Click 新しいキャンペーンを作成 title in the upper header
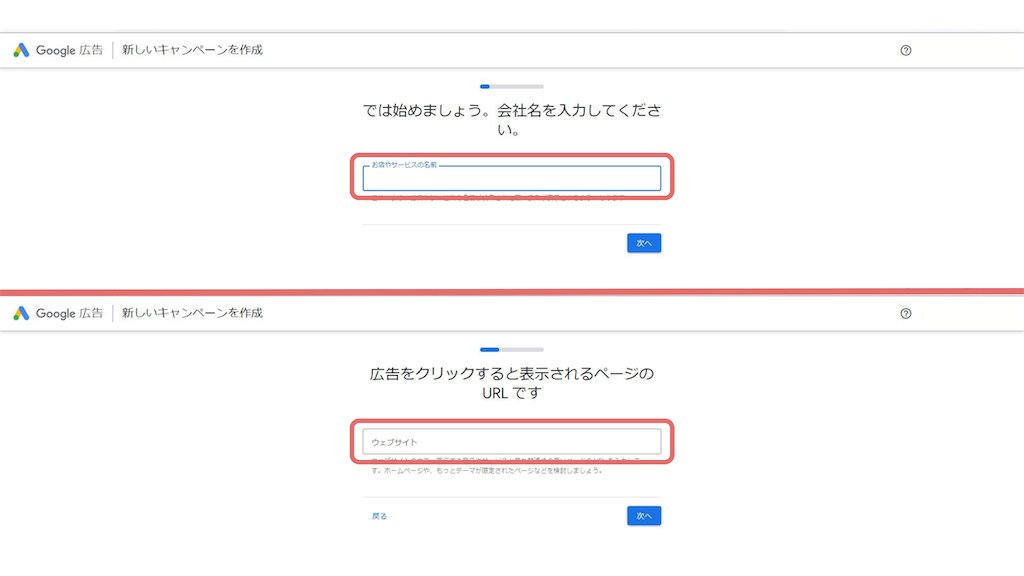The height and width of the screenshot is (576, 1024). [192, 50]
